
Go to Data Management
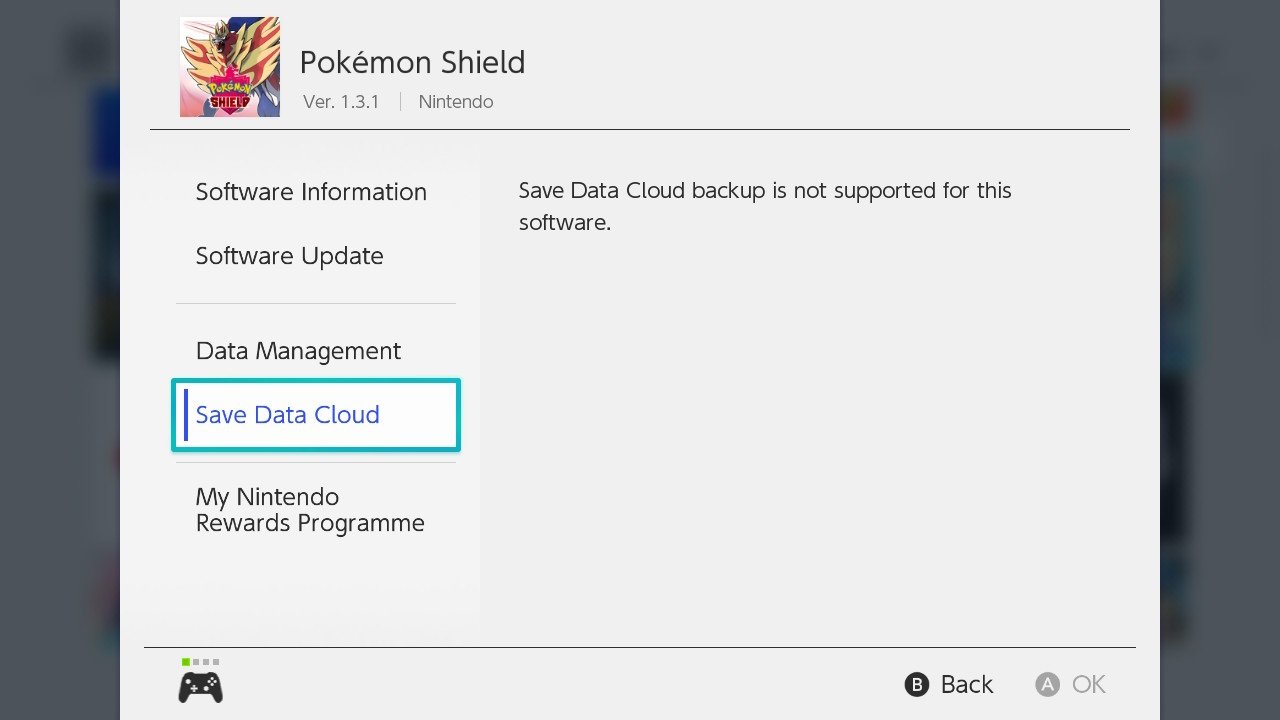click(298, 351)
